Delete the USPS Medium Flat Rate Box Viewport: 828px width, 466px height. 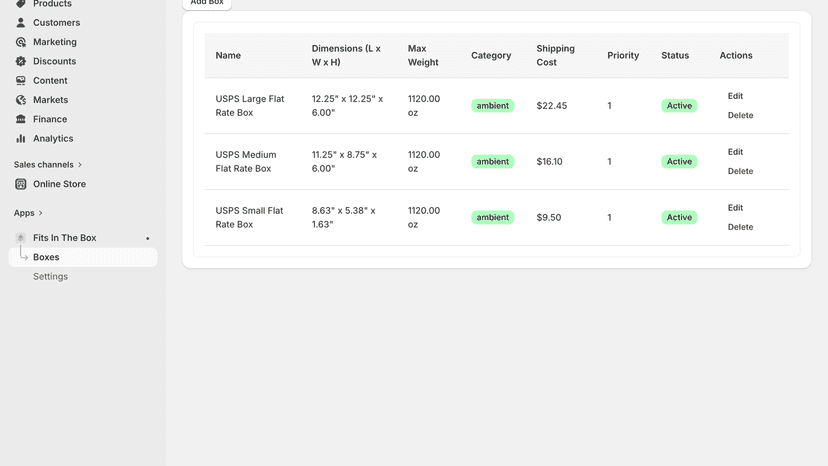pyautogui.click(x=740, y=171)
